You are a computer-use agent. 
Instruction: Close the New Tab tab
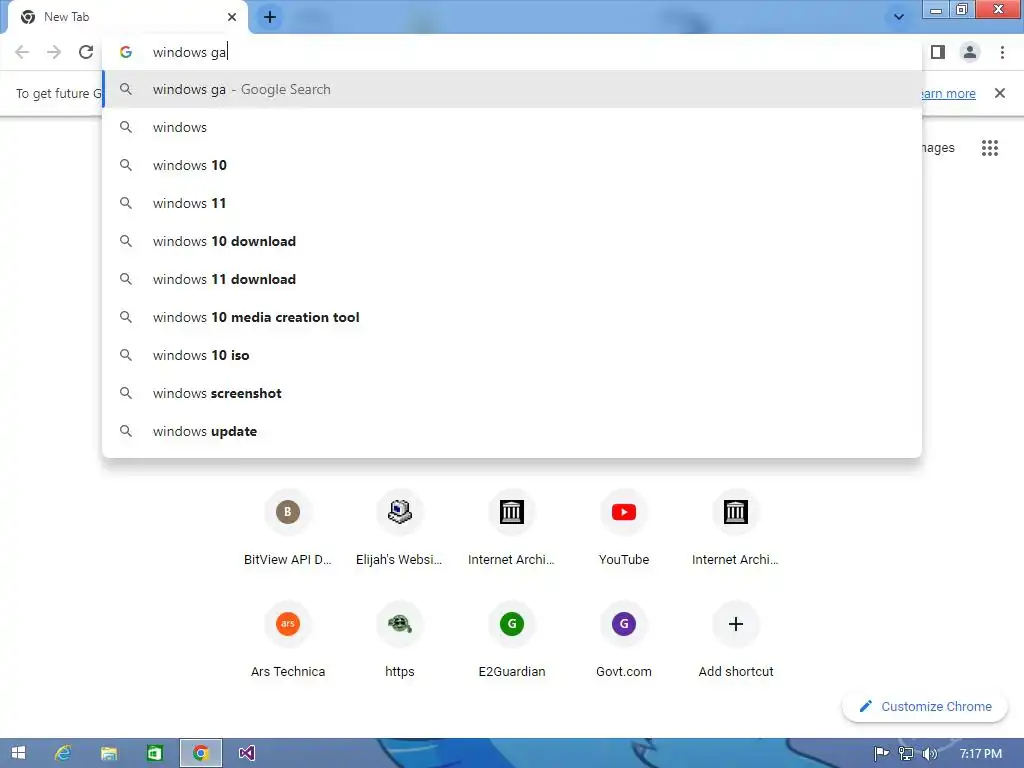coord(232,17)
